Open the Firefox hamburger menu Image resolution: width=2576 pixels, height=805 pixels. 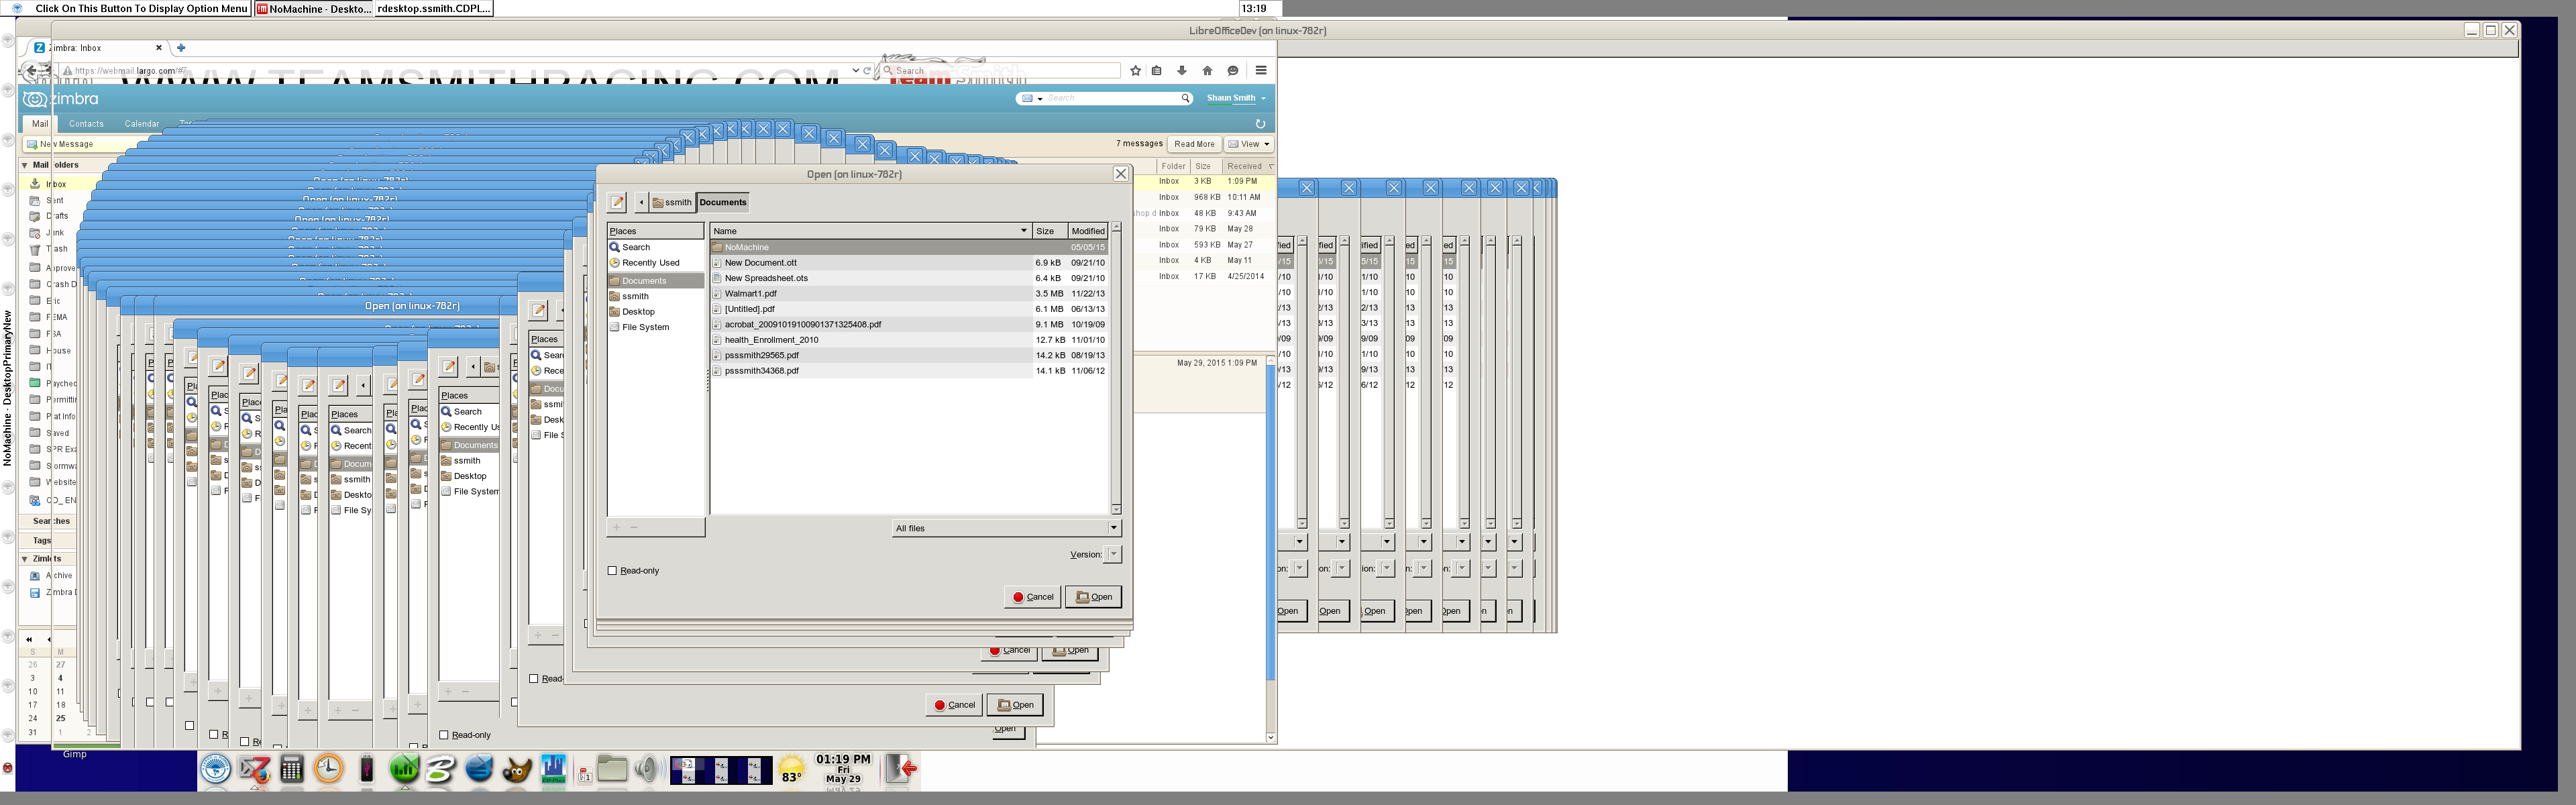(1261, 71)
